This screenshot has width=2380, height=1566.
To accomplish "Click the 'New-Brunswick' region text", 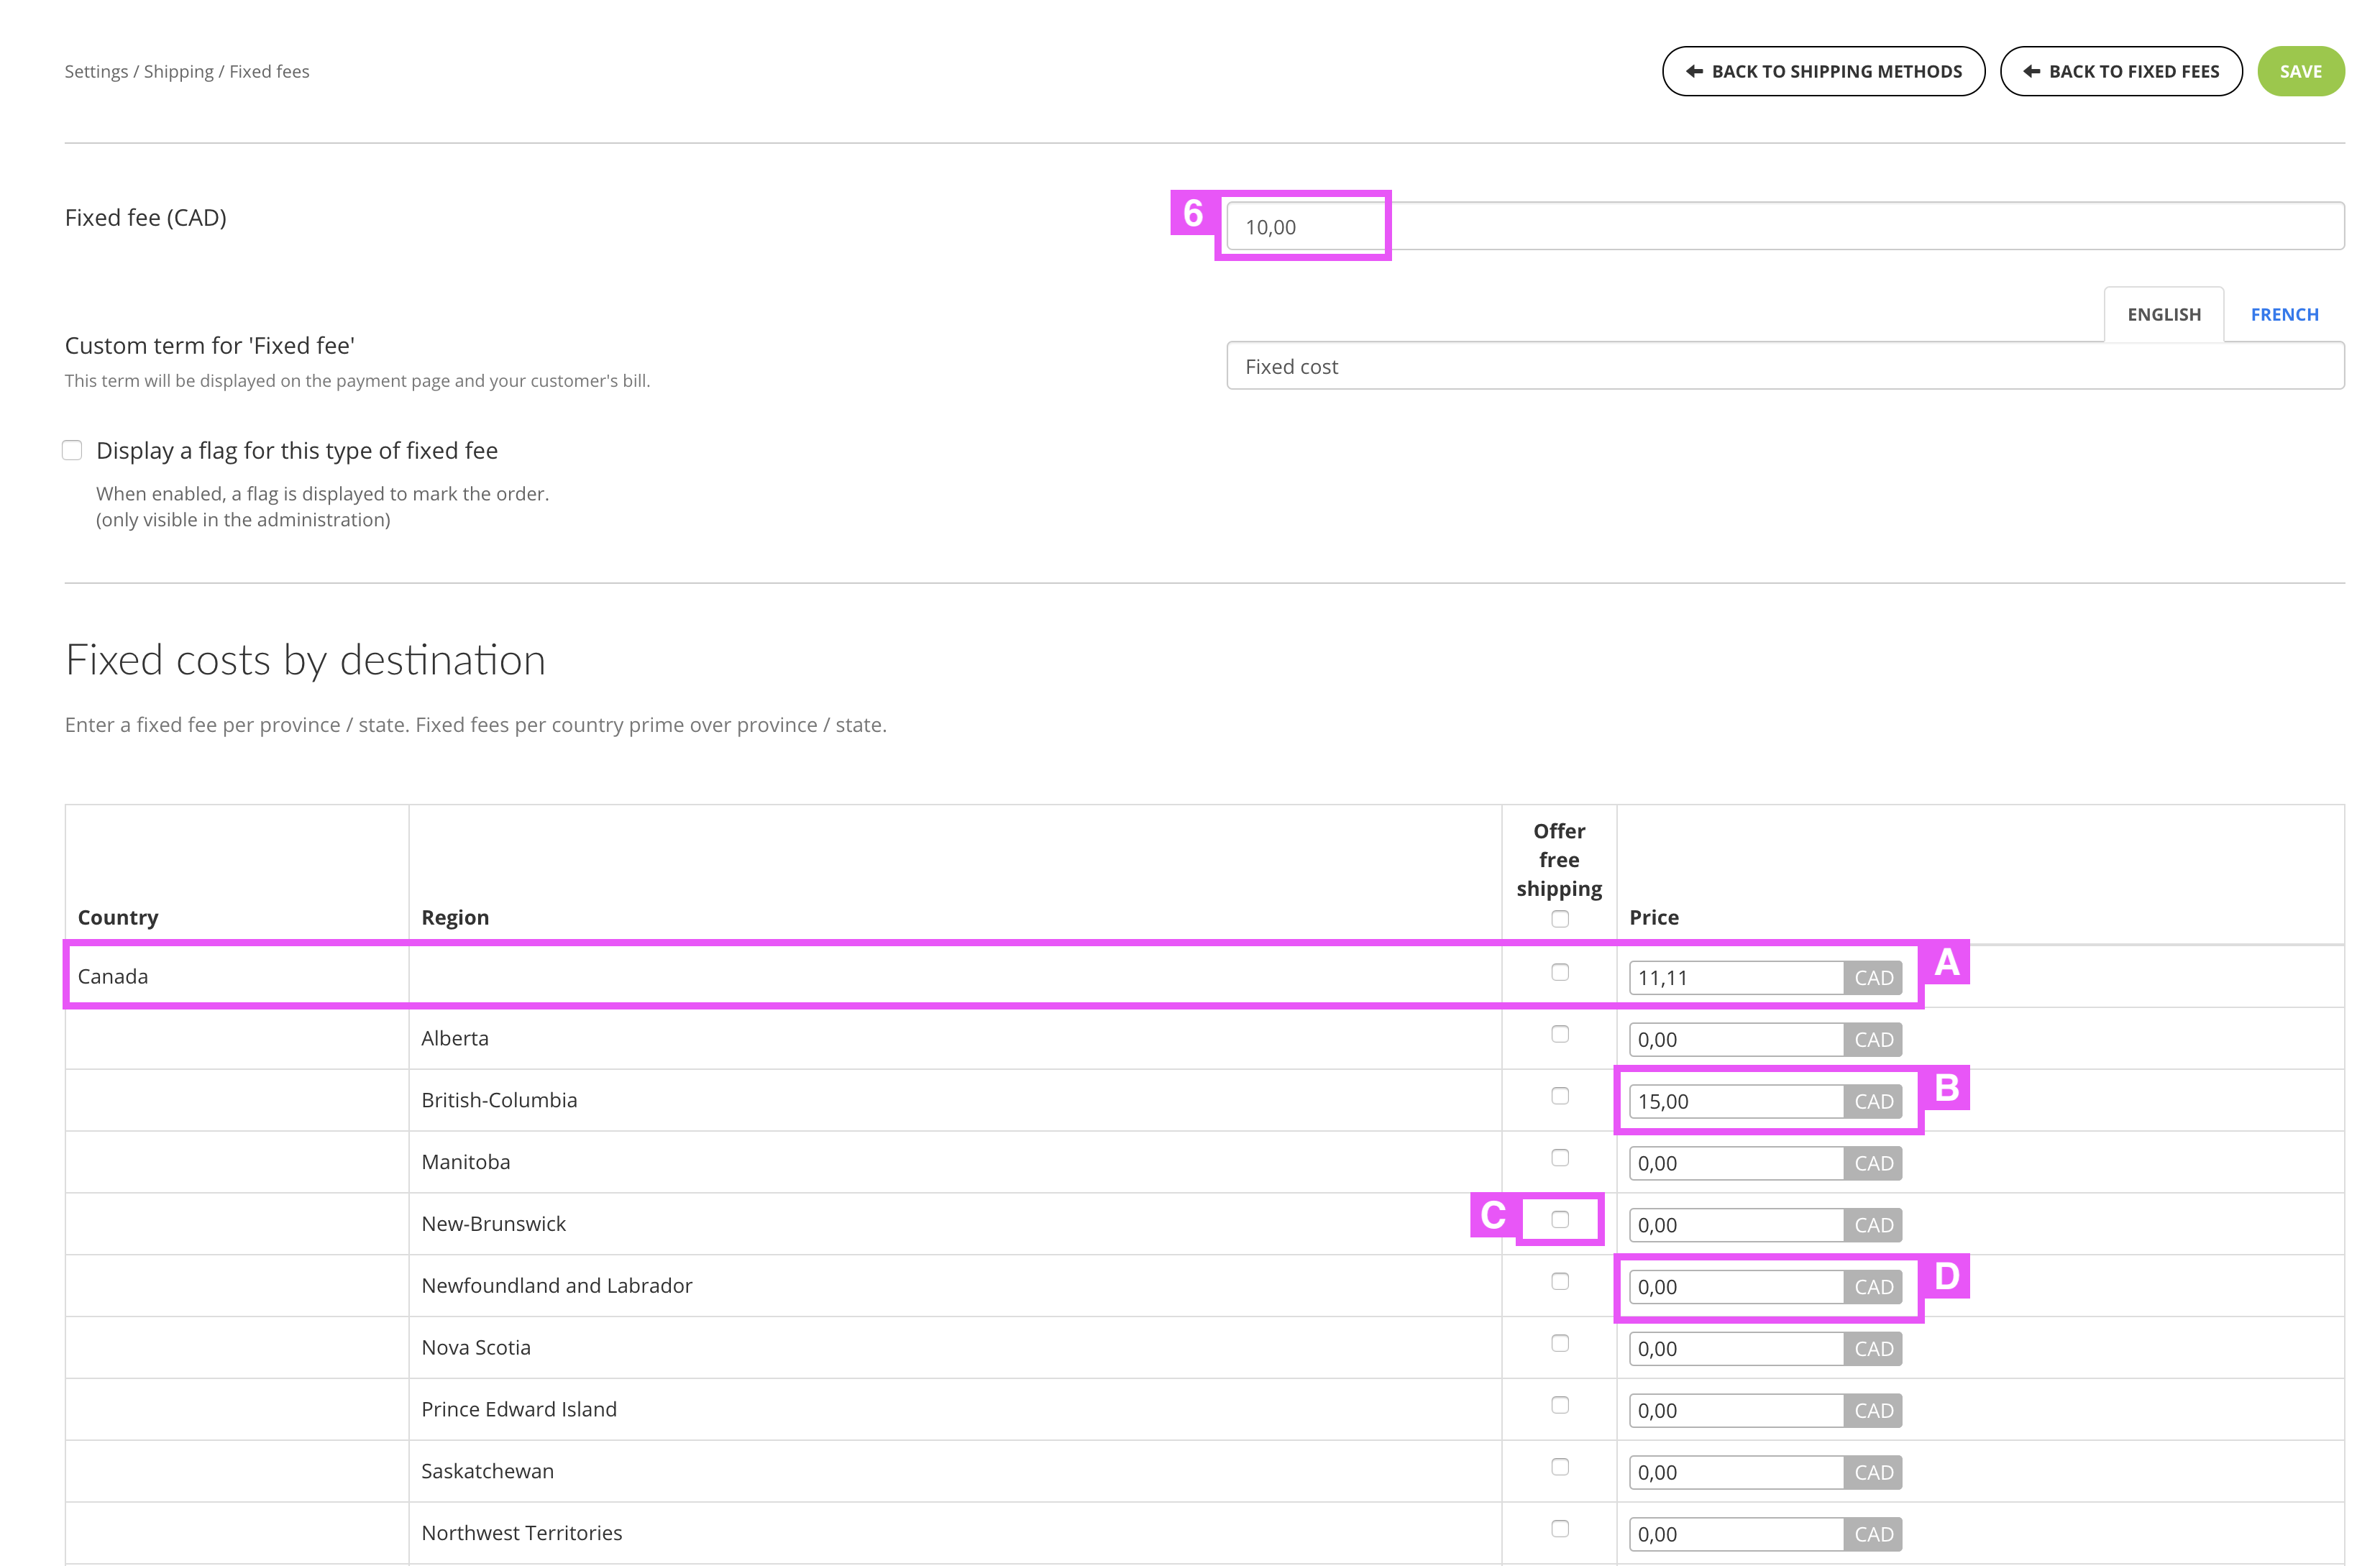I will [494, 1224].
